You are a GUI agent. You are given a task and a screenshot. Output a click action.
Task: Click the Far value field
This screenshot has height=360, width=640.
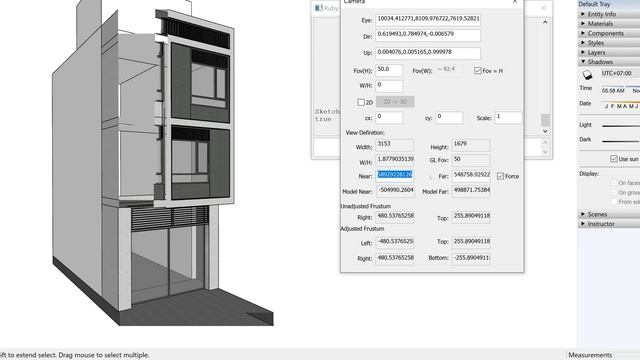point(471,175)
